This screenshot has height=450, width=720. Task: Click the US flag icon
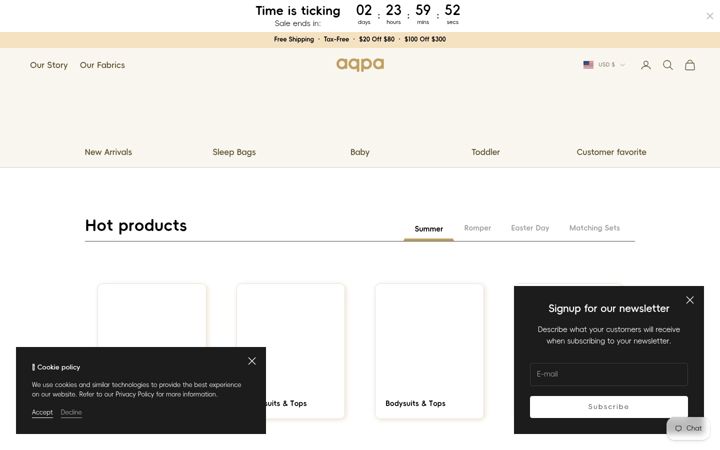point(588,65)
